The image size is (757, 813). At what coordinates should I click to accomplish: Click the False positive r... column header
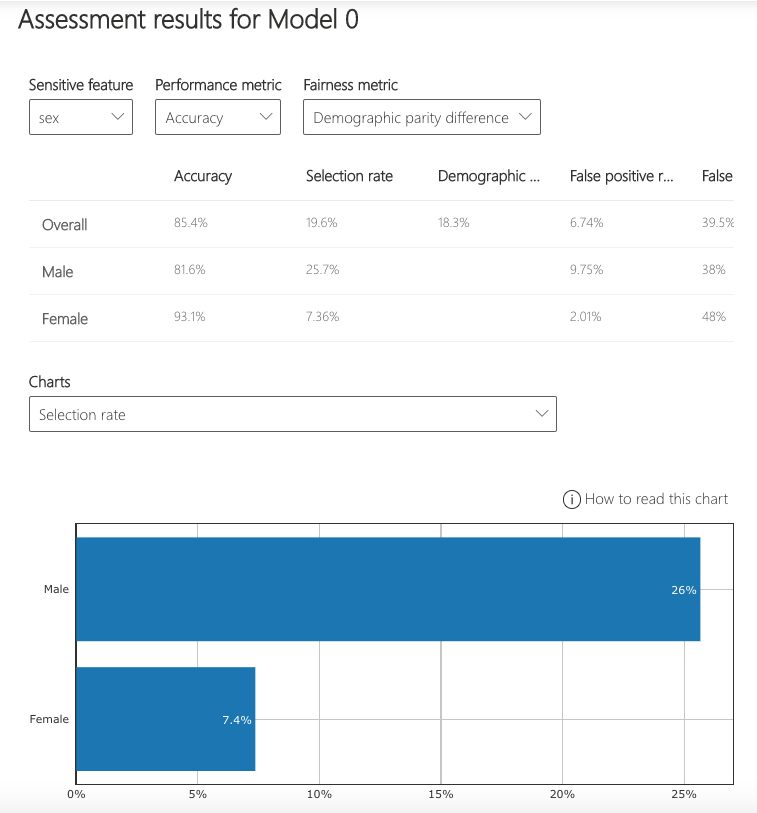621,176
